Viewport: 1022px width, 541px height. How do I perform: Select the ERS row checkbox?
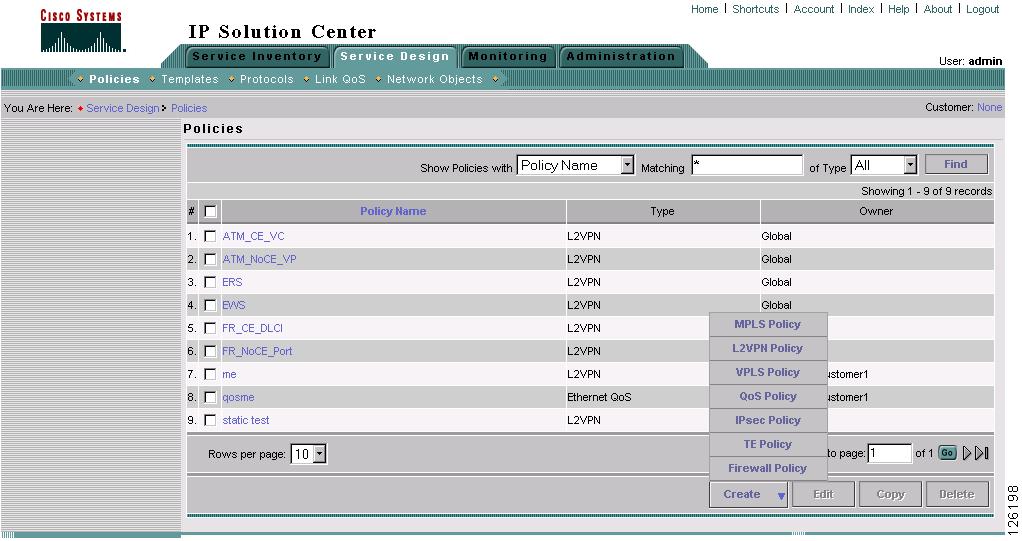(210, 282)
